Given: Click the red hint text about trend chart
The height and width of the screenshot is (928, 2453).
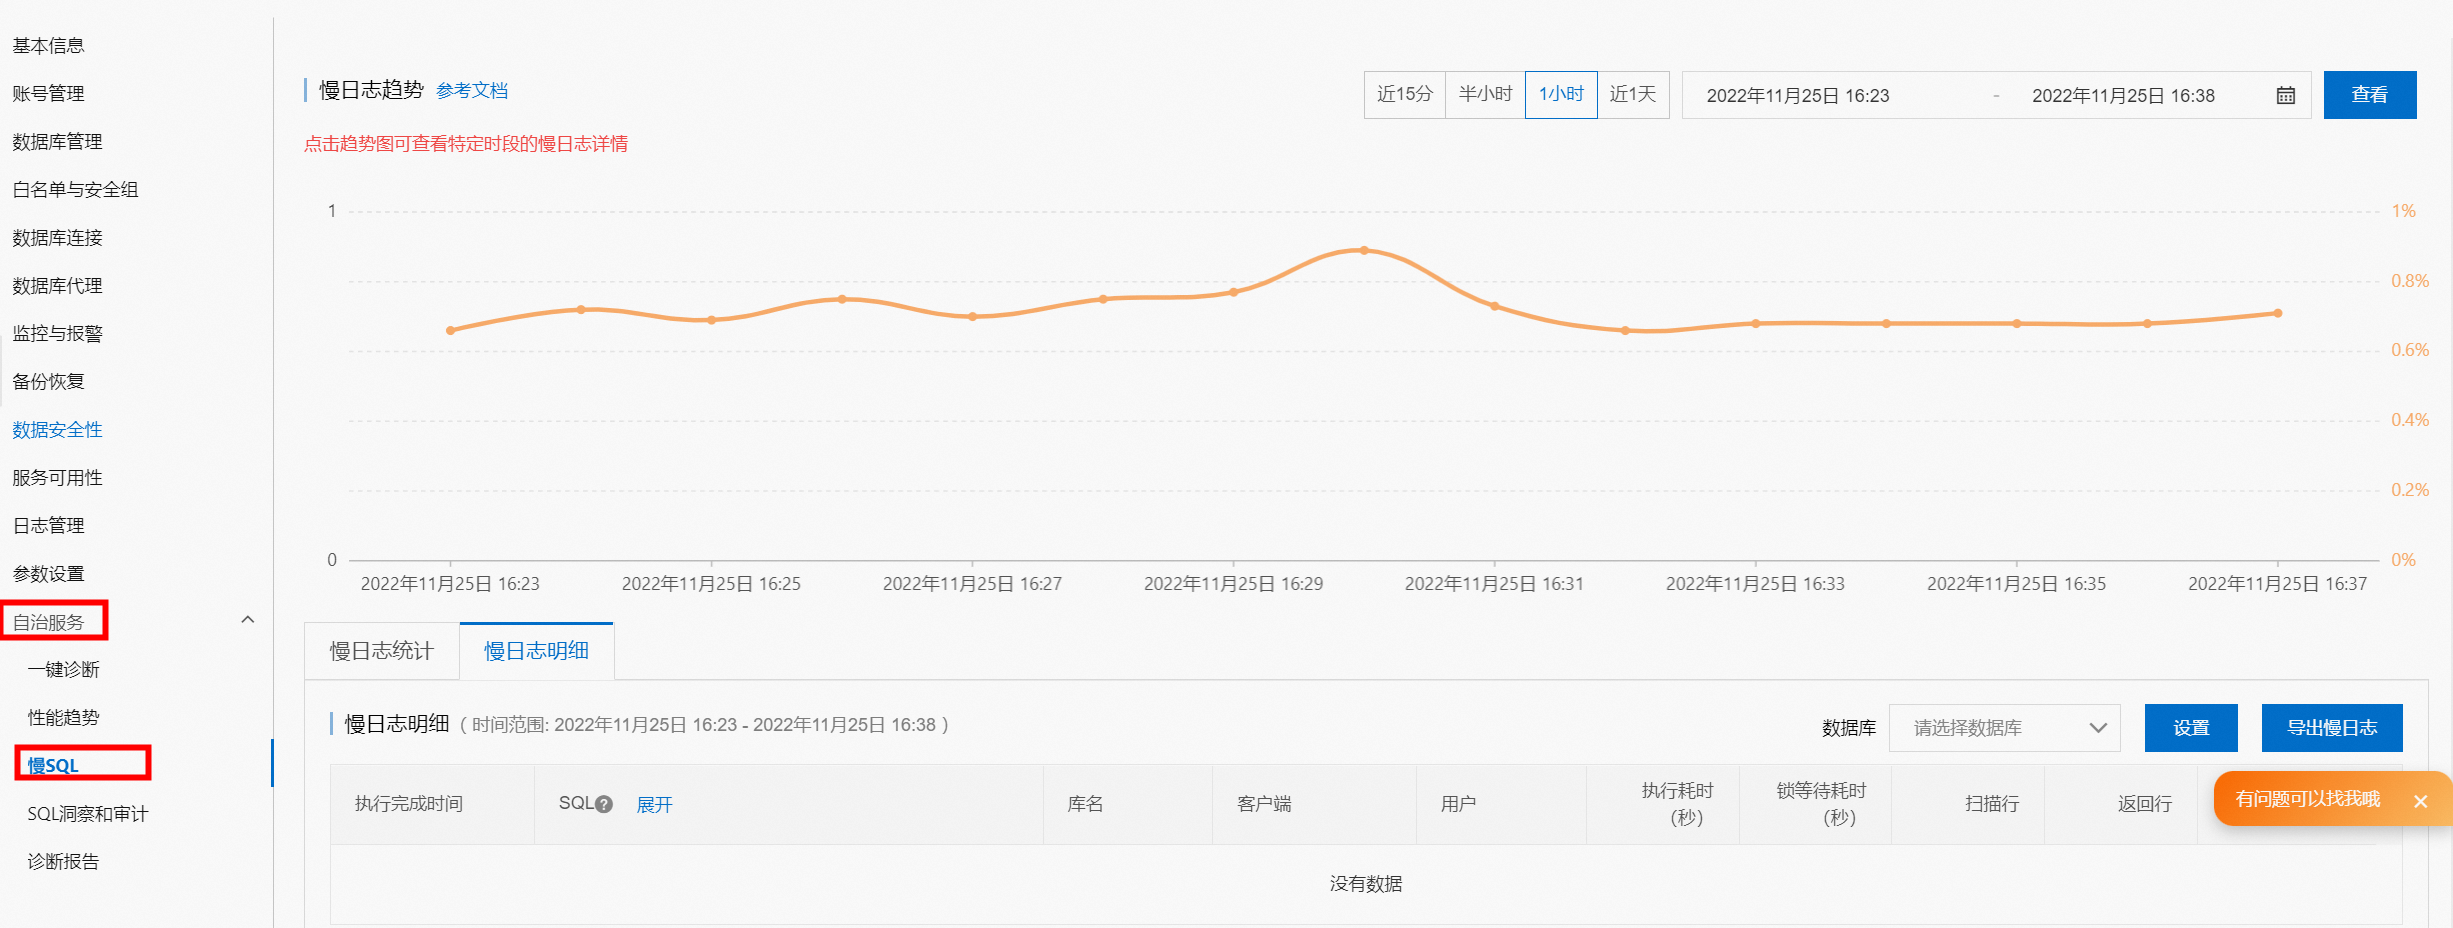Looking at the screenshot, I should (x=466, y=144).
